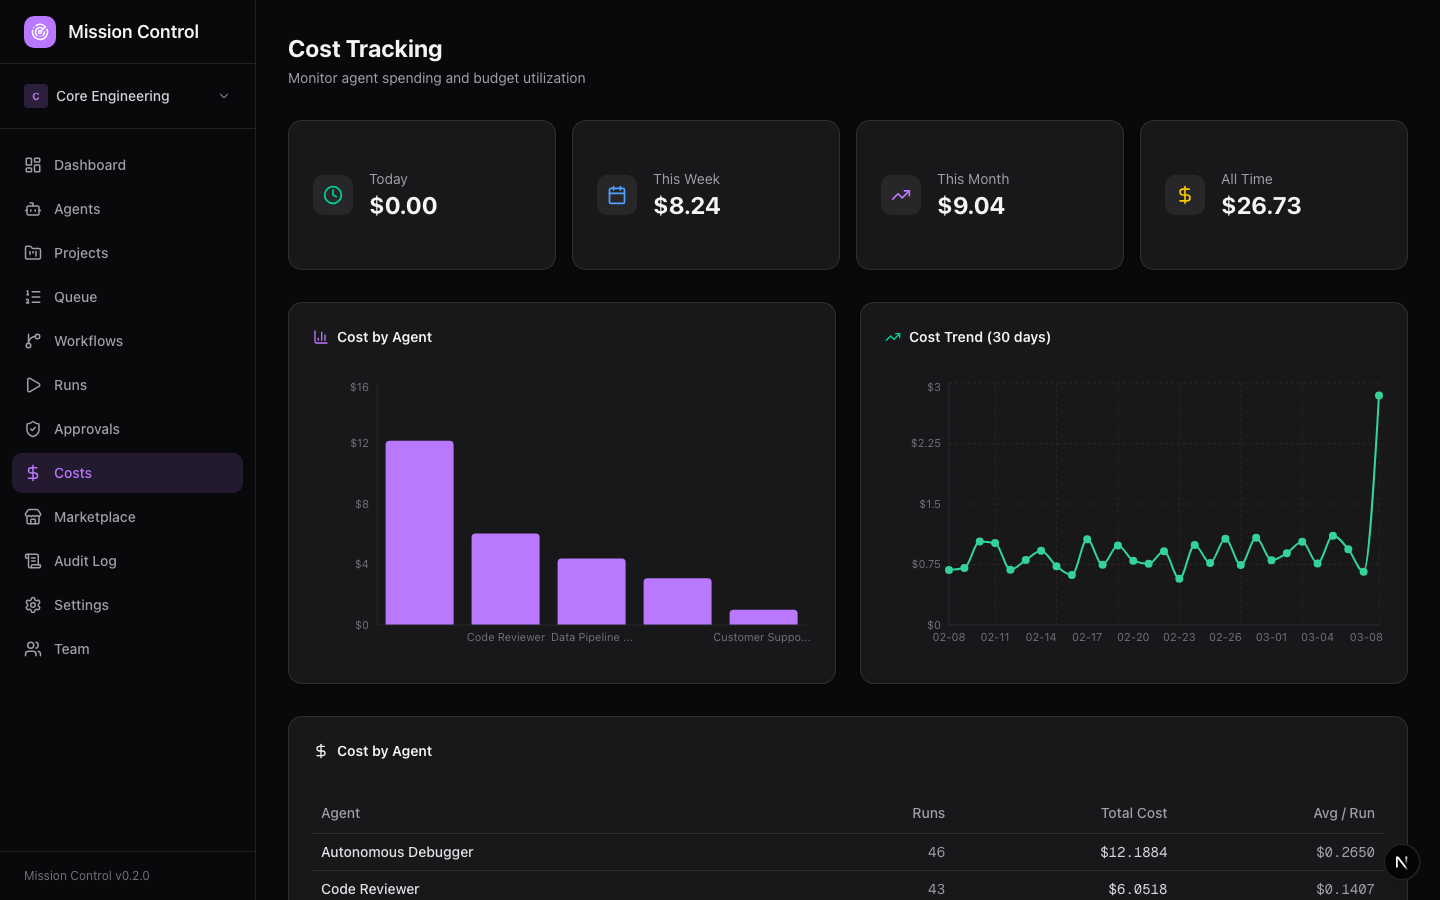The width and height of the screenshot is (1440, 900).
Task: Select the green trend icon on Cost Trend panel
Action: [892, 337]
